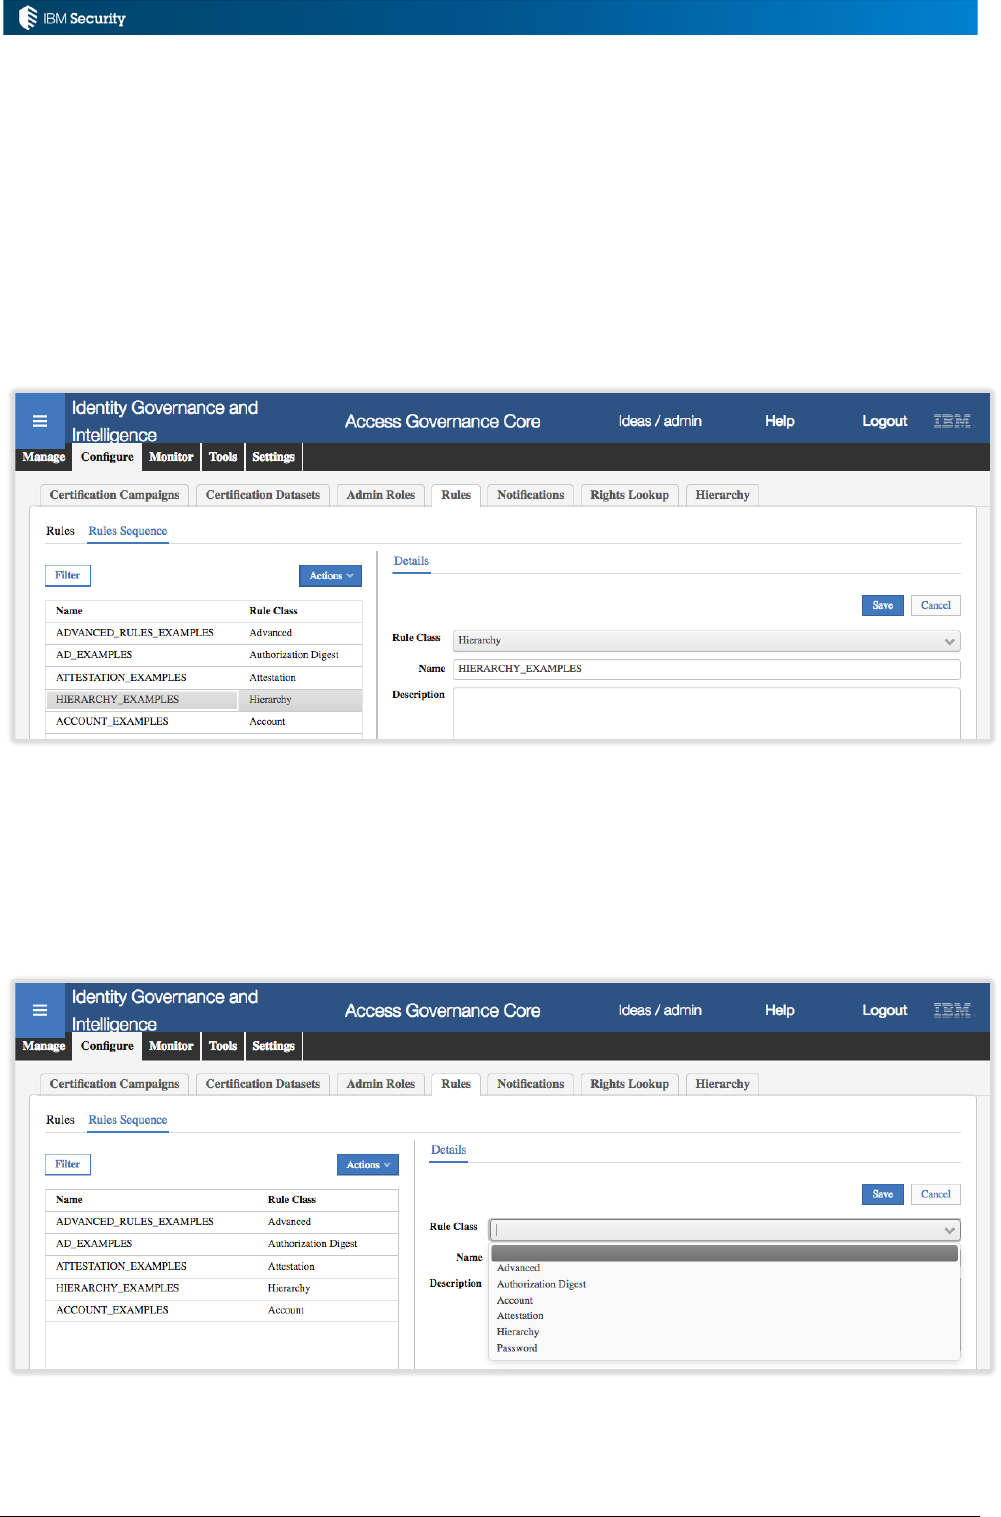
Task: Open hamburger menu in upper screenshot
Action: 40,421
